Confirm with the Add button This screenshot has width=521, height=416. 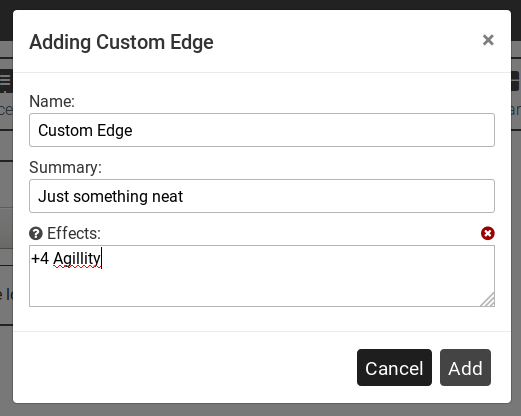465,368
